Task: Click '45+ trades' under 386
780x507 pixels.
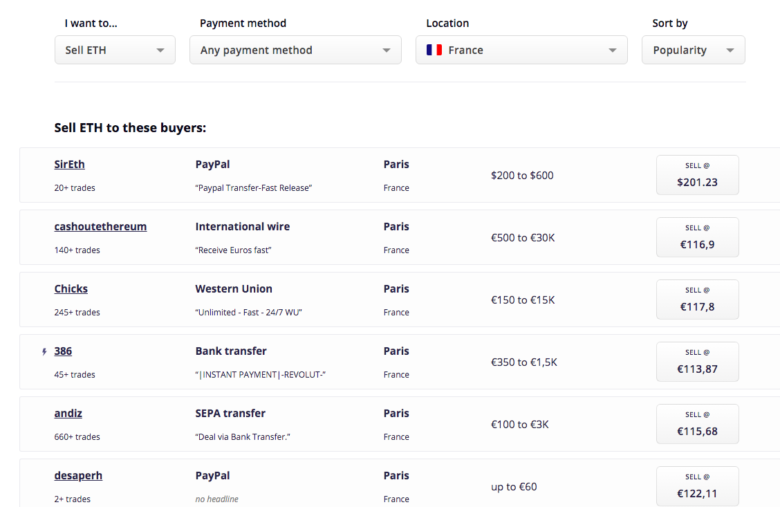Action: tap(75, 374)
